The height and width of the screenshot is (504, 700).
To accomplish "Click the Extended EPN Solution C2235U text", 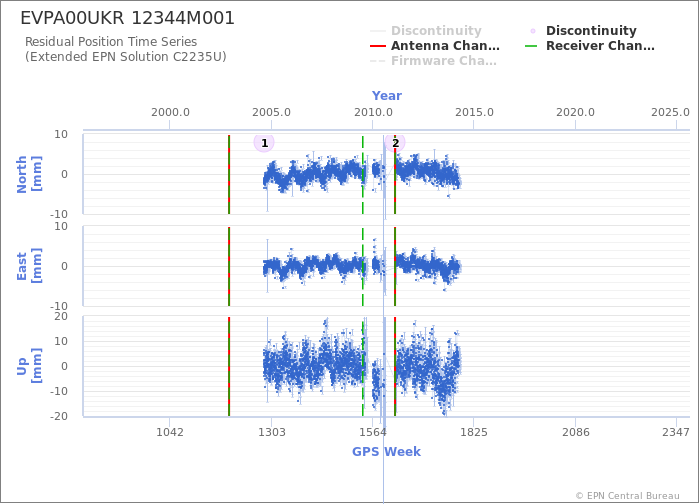I will click(125, 57).
